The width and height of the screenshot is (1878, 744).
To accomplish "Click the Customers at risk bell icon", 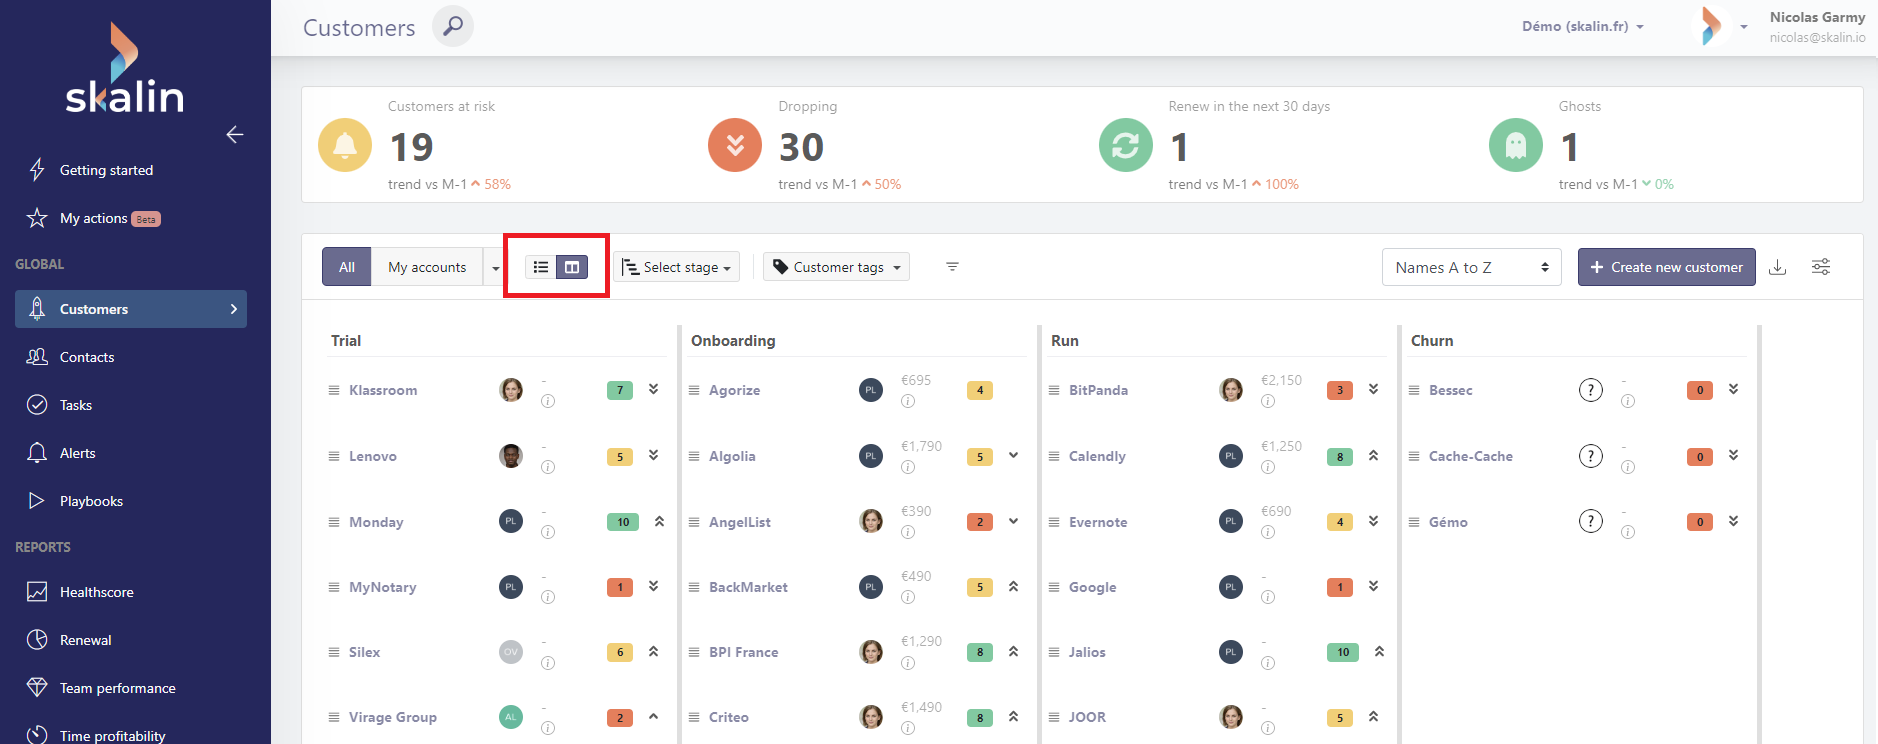I will (x=345, y=145).
